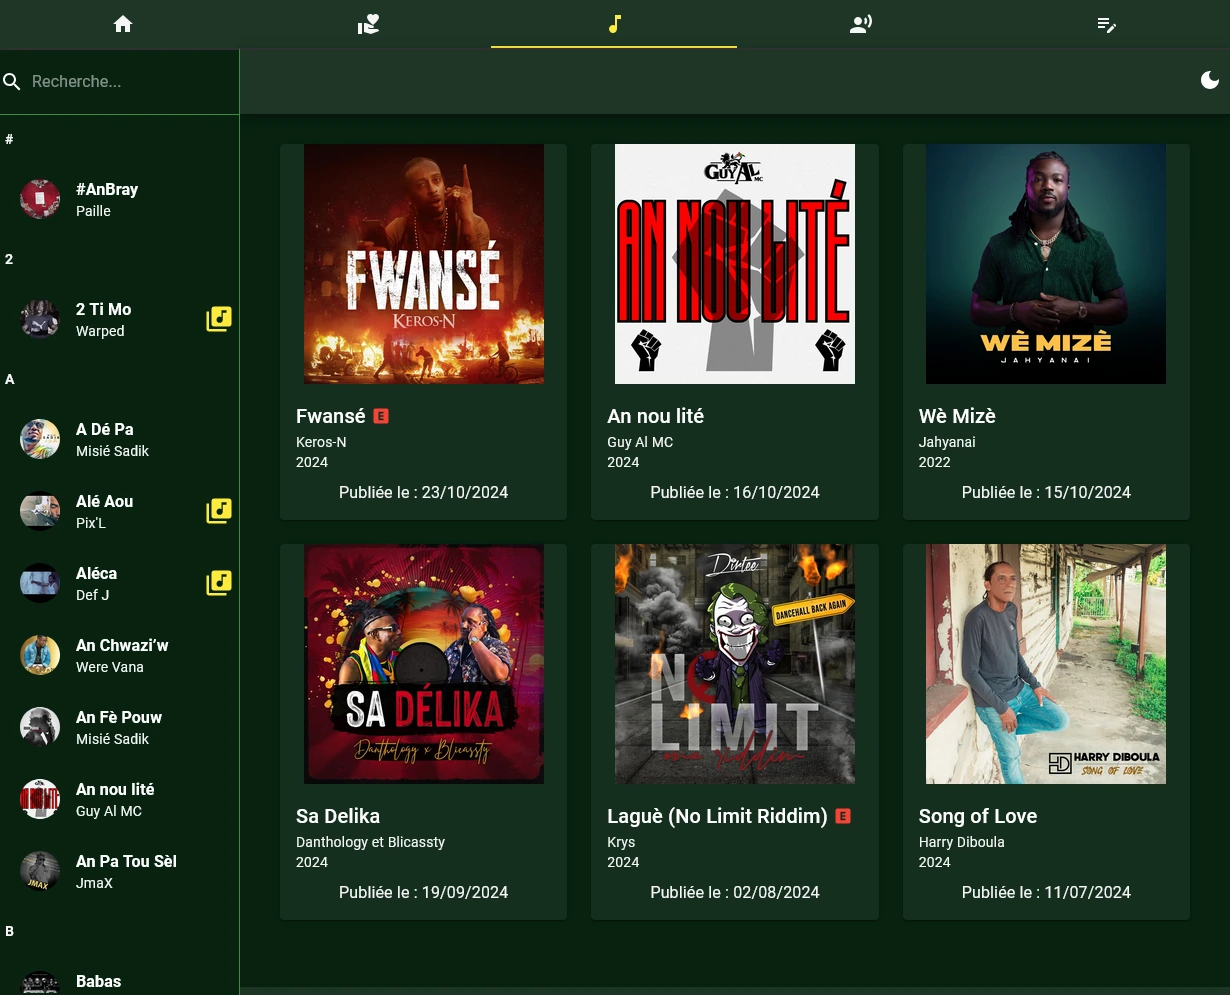Open the home tab icon

tap(123, 24)
